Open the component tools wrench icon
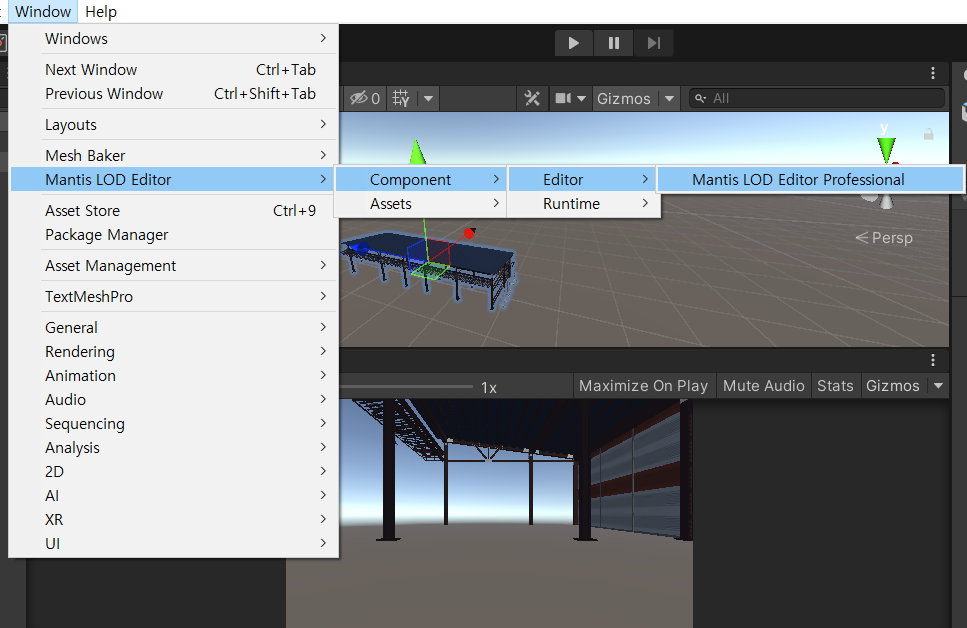Screen dimensions: 967x628 click(532, 98)
